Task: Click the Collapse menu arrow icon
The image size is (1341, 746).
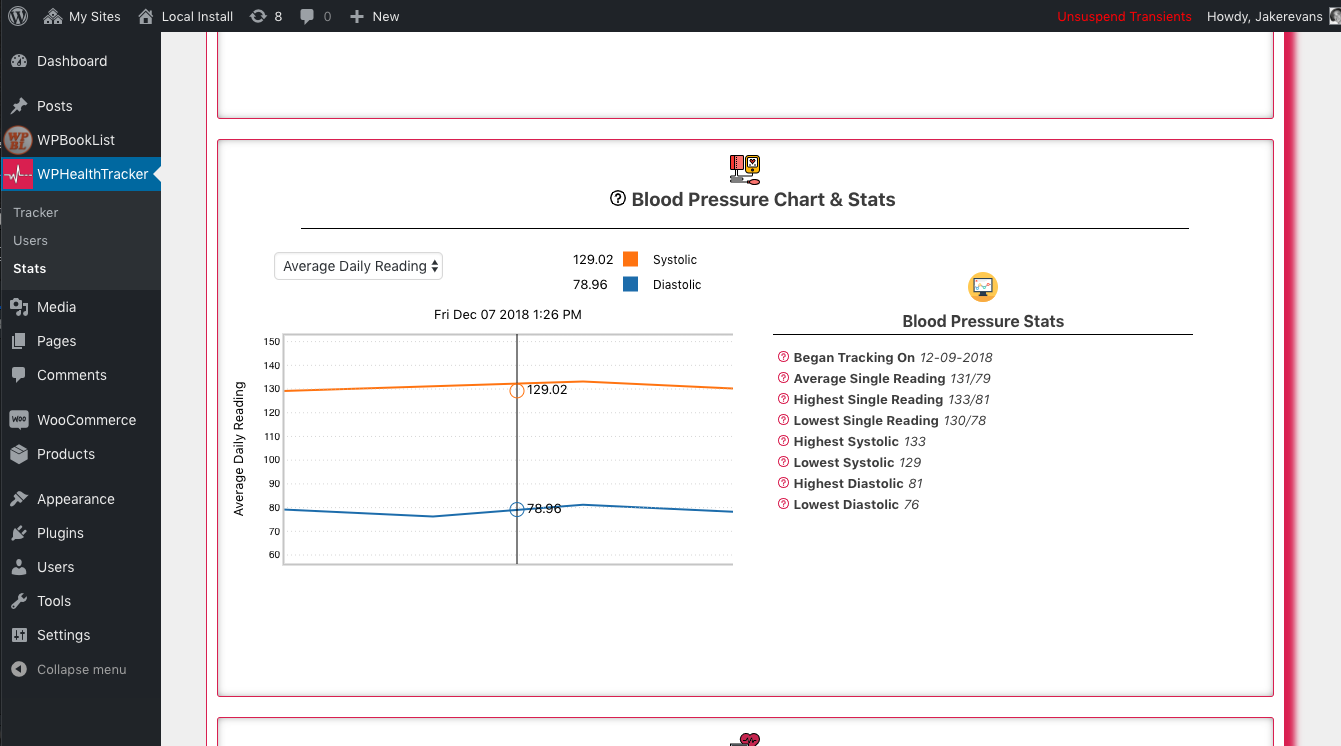Action: (x=19, y=669)
